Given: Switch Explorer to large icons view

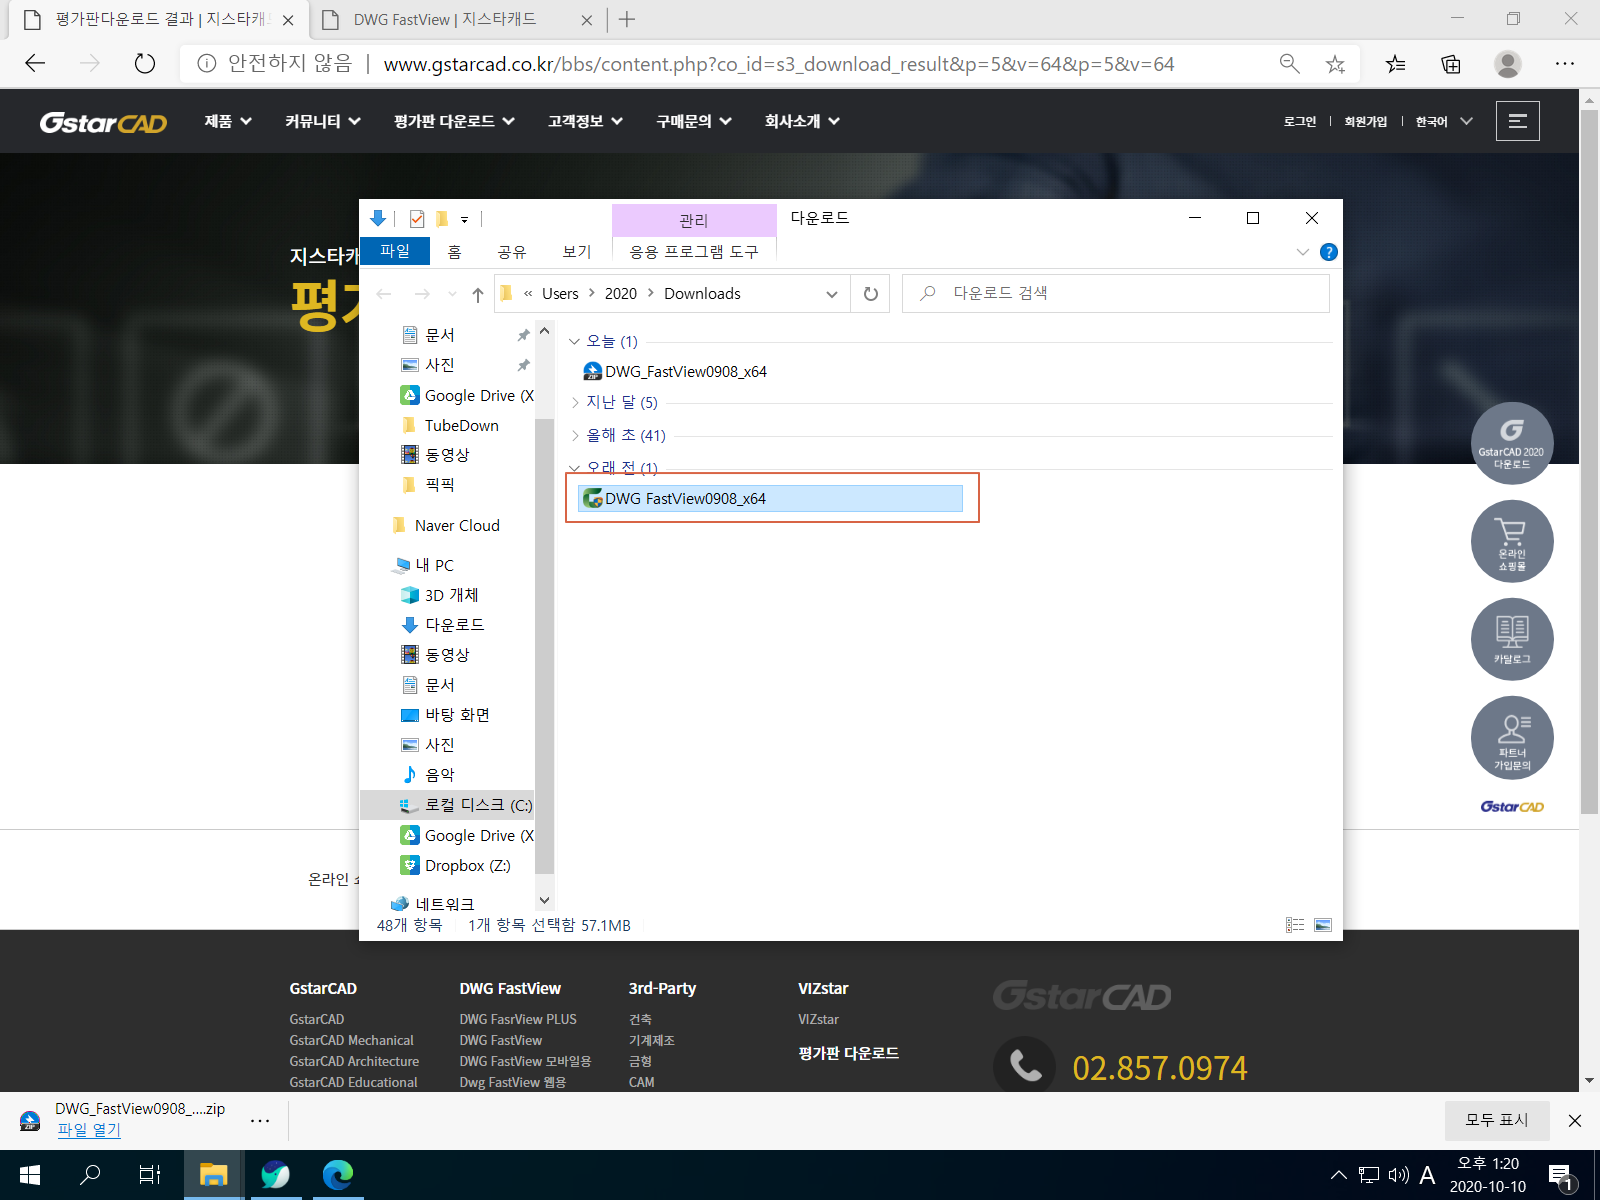Looking at the screenshot, I should pos(1323,925).
